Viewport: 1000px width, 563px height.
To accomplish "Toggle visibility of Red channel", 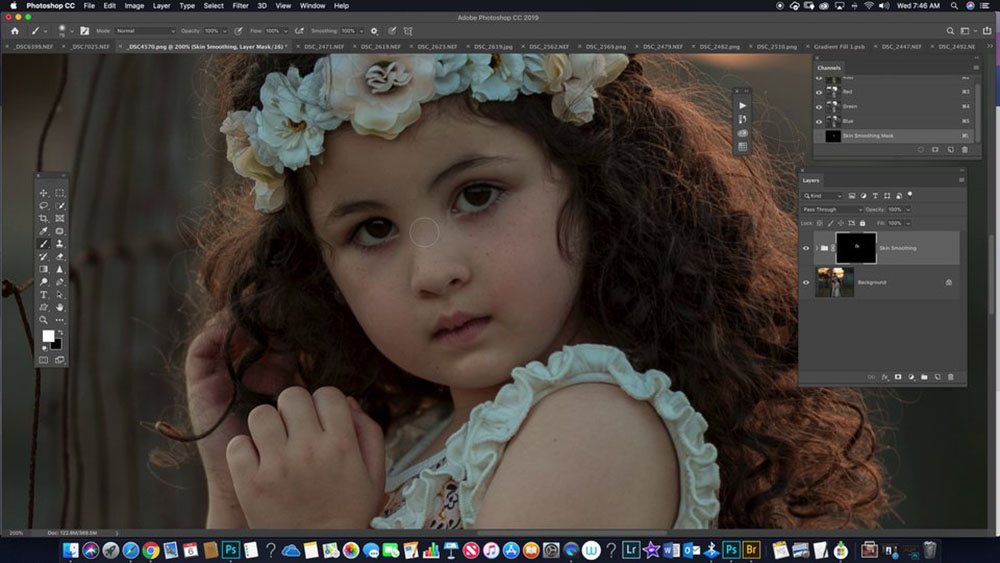I will click(819, 92).
